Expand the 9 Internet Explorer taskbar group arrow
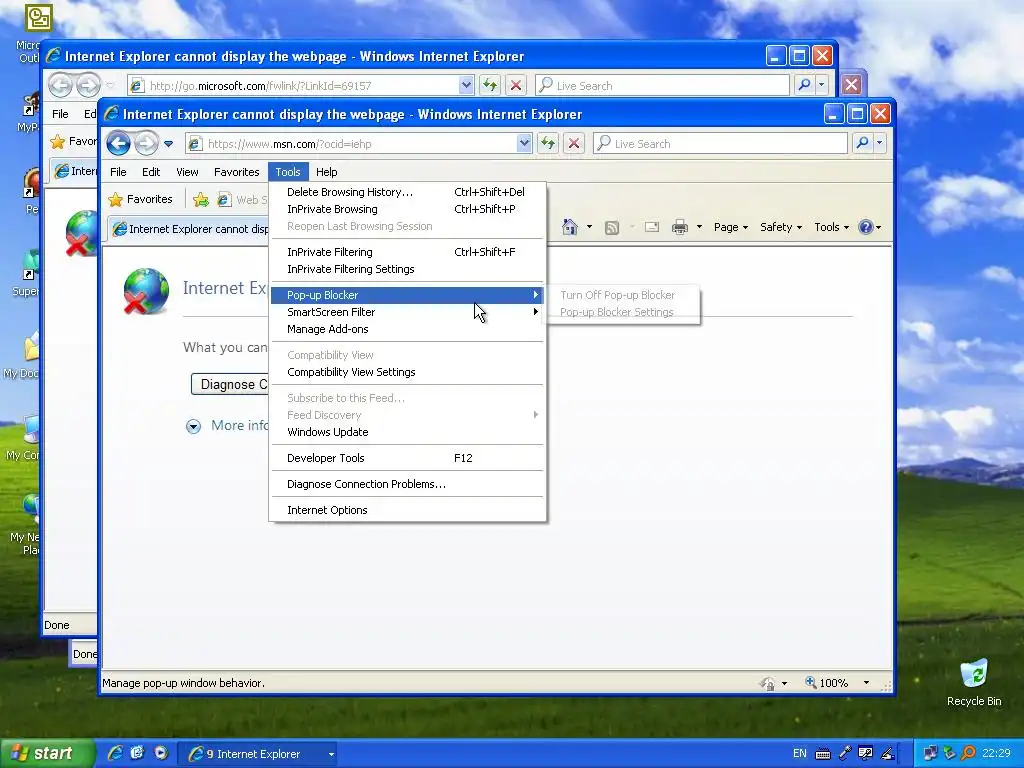Image resolution: width=1024 pixels, height=768 pixels. pyautogui.click(x=331, y=754)
